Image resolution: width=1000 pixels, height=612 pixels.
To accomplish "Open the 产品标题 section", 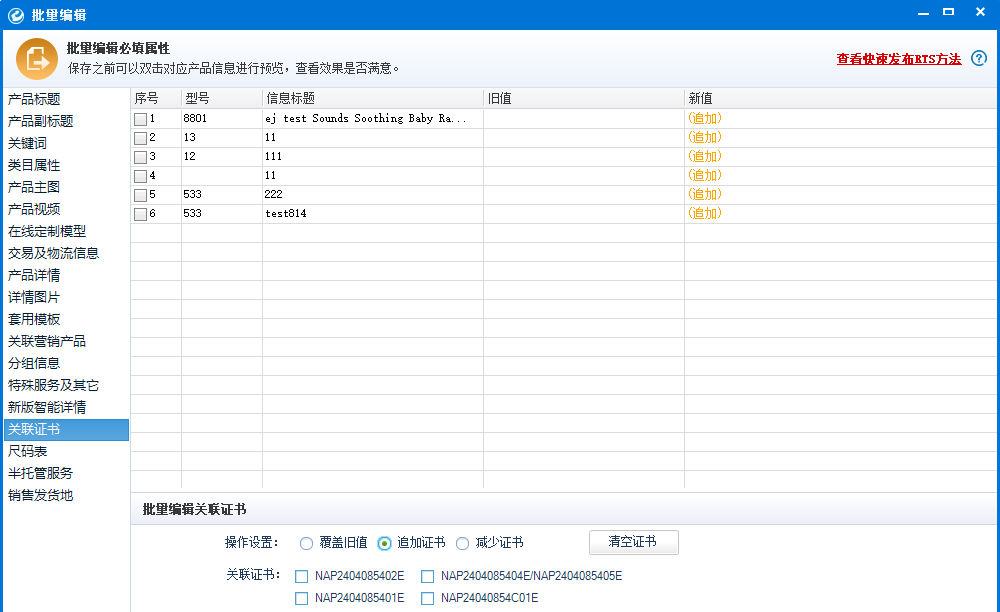I will 34,99.
